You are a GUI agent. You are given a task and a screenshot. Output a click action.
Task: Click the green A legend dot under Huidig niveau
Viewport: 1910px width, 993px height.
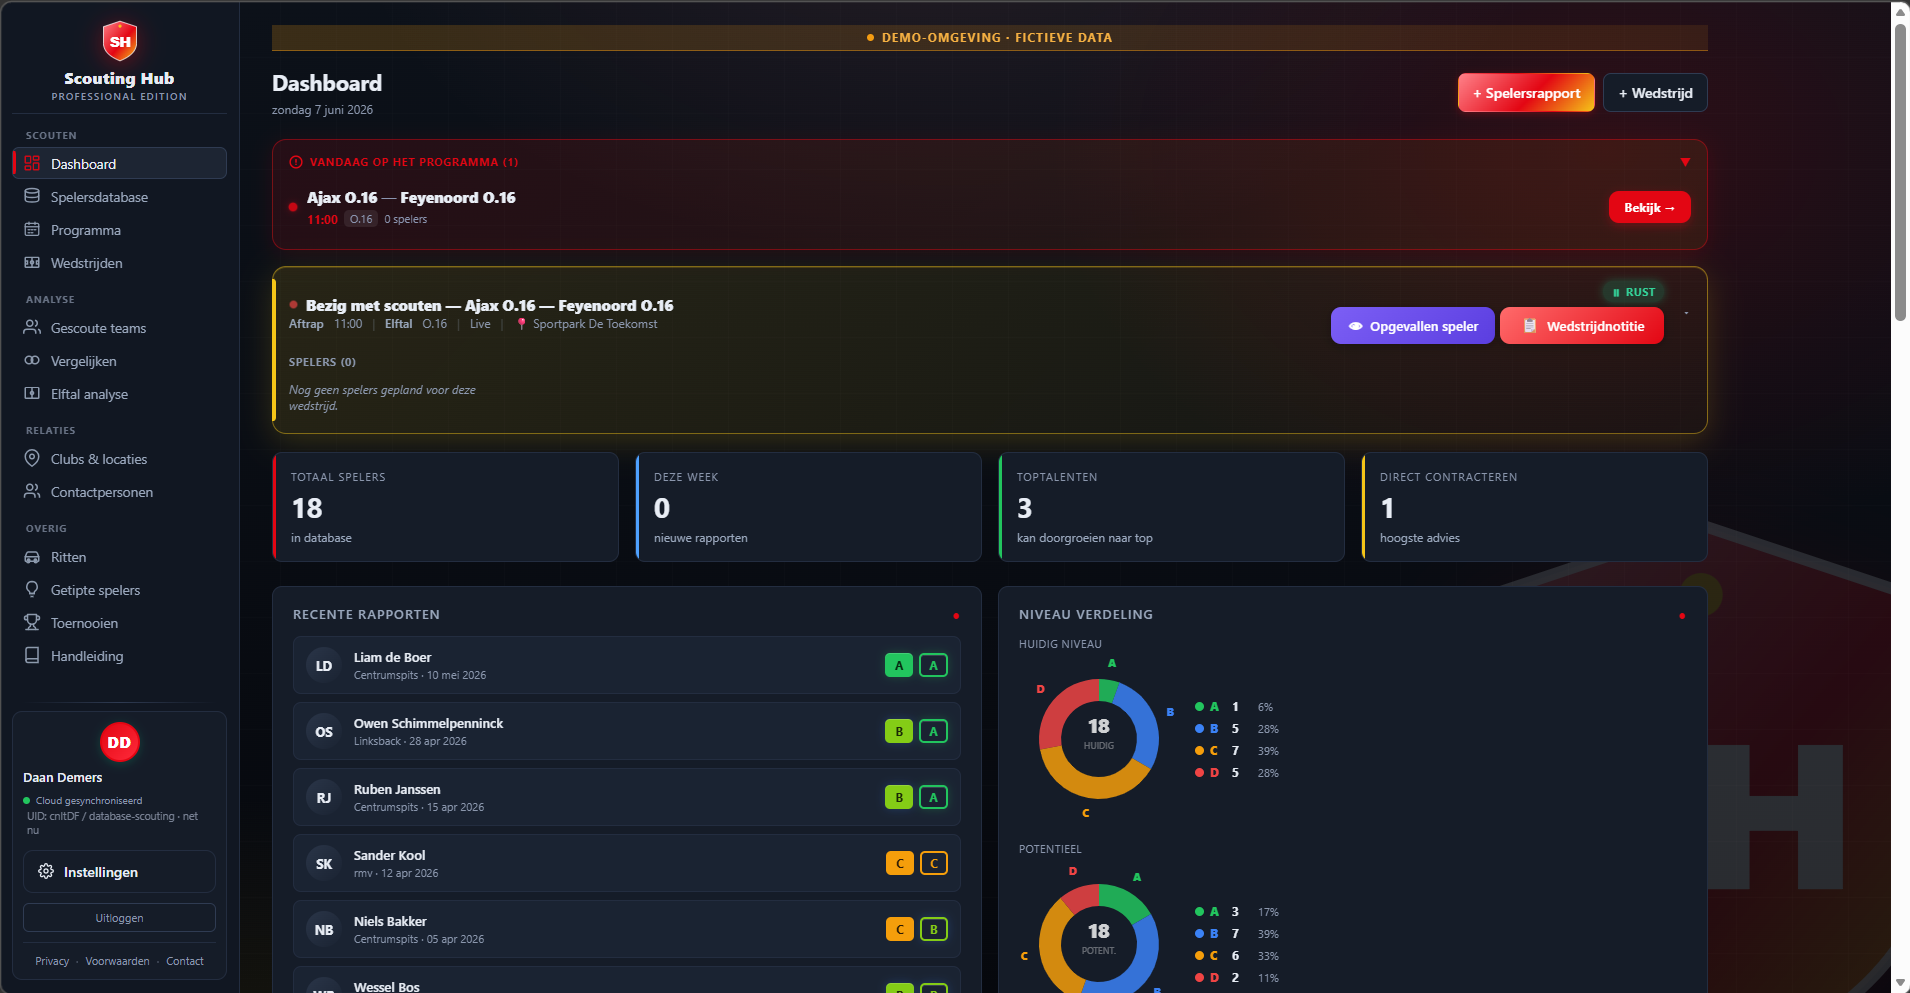(1199, 707)
